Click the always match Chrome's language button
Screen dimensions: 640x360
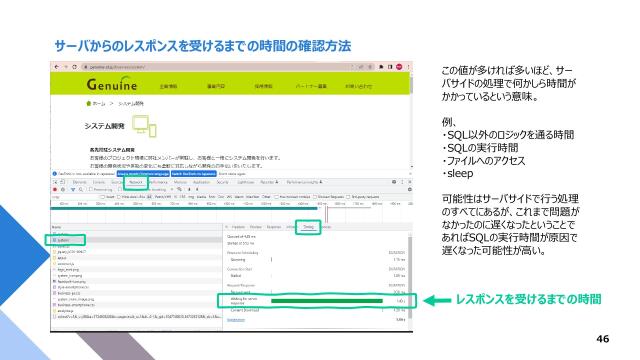point(143,174)
